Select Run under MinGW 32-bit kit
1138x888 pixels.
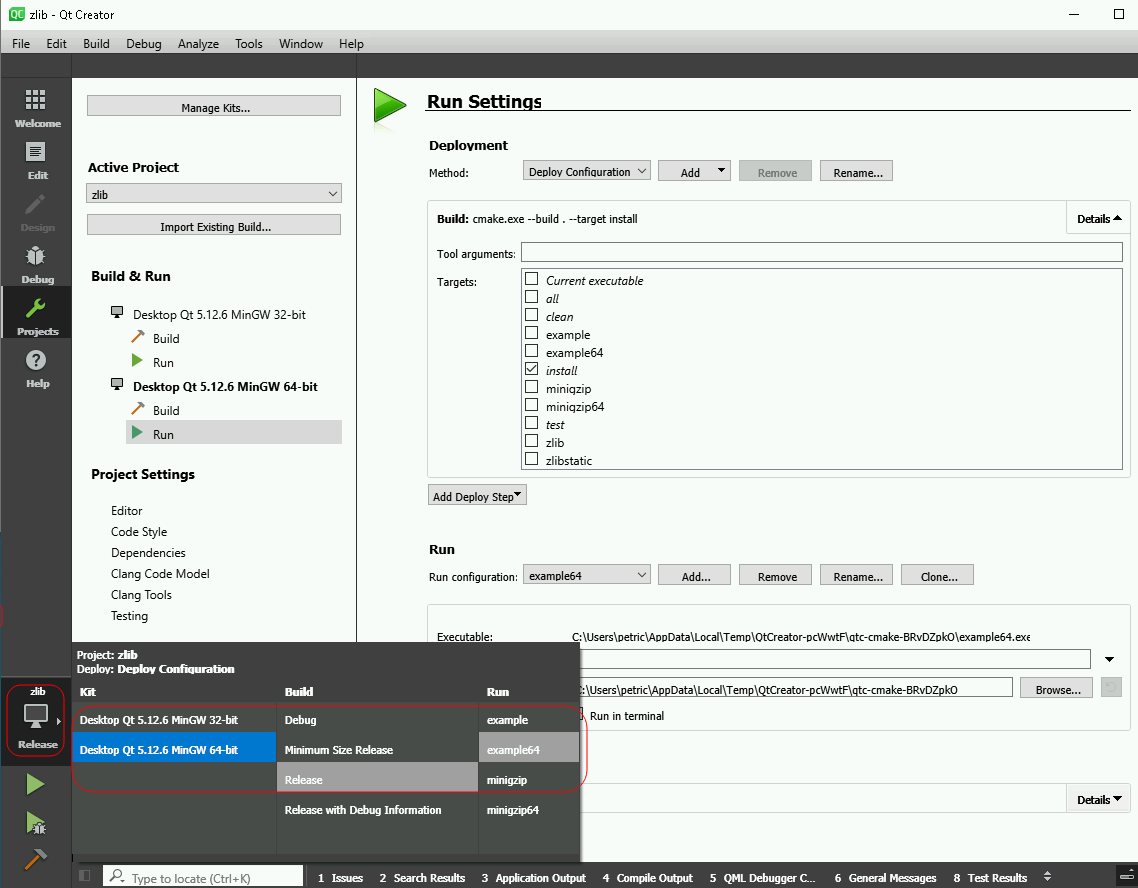coord(163,362)
